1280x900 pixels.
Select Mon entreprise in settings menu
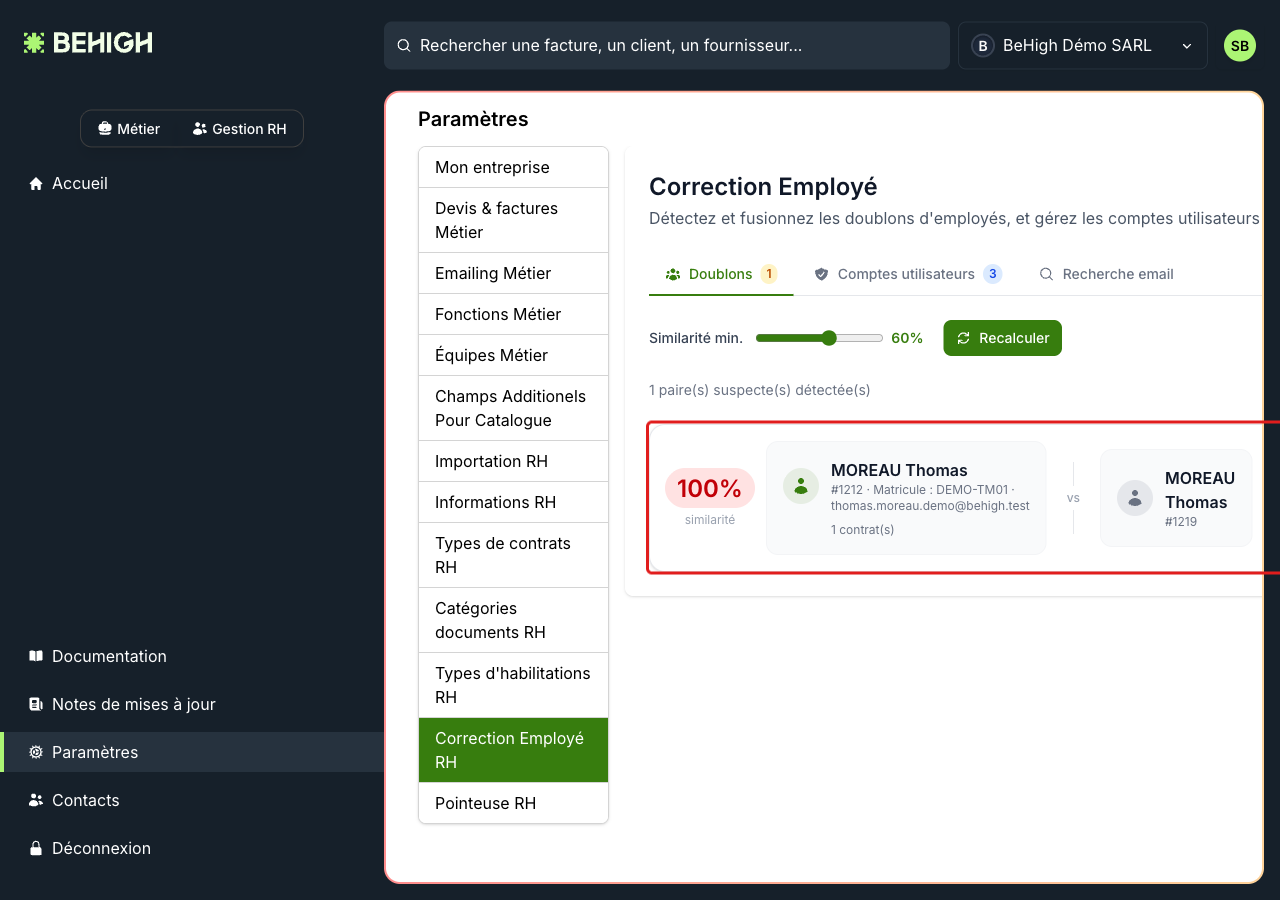(x=513, y=167)
